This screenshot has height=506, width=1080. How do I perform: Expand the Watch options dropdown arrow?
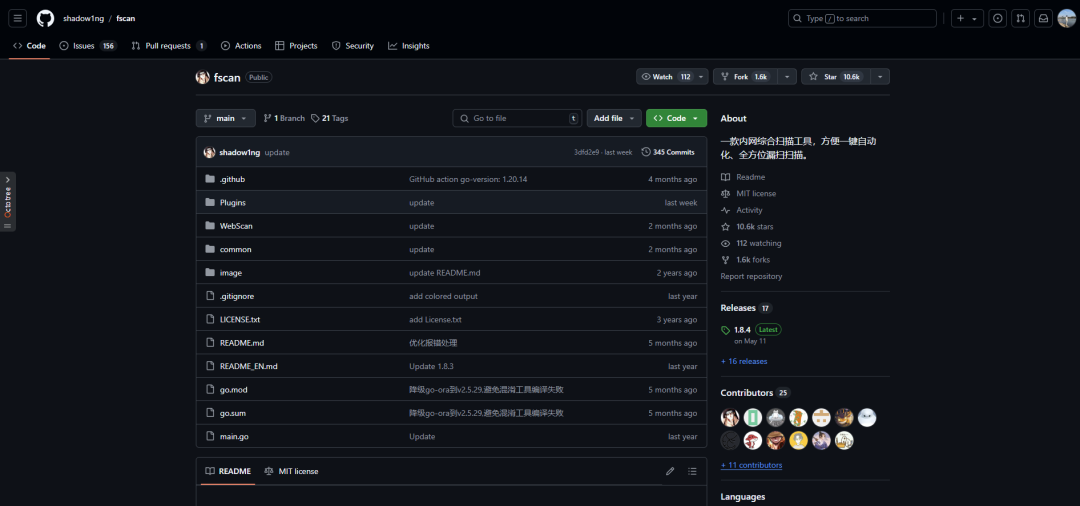[x=701, y=76]
